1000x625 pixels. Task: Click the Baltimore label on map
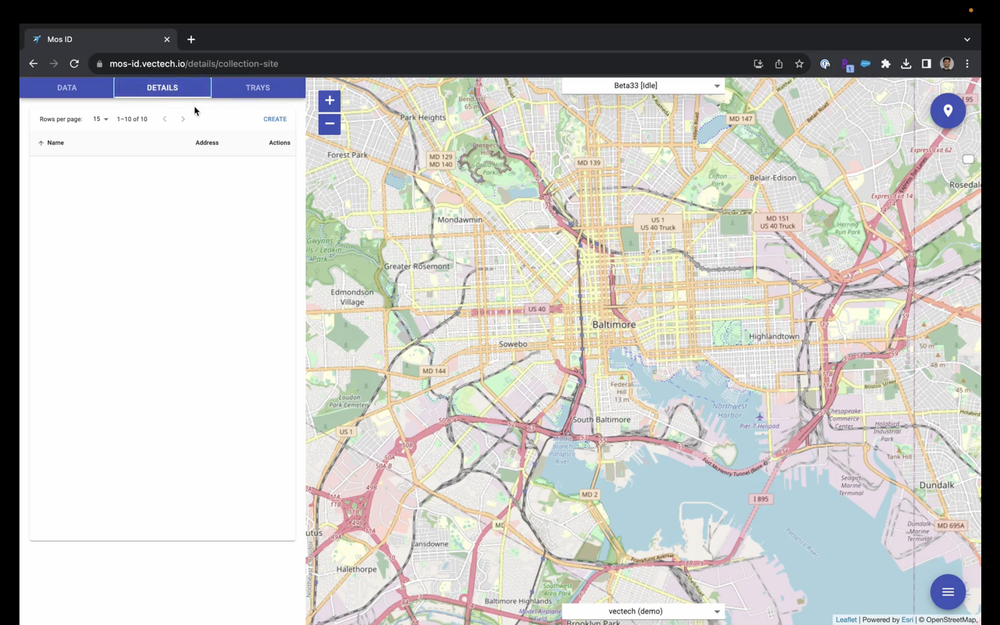click(x=614, y=325)
